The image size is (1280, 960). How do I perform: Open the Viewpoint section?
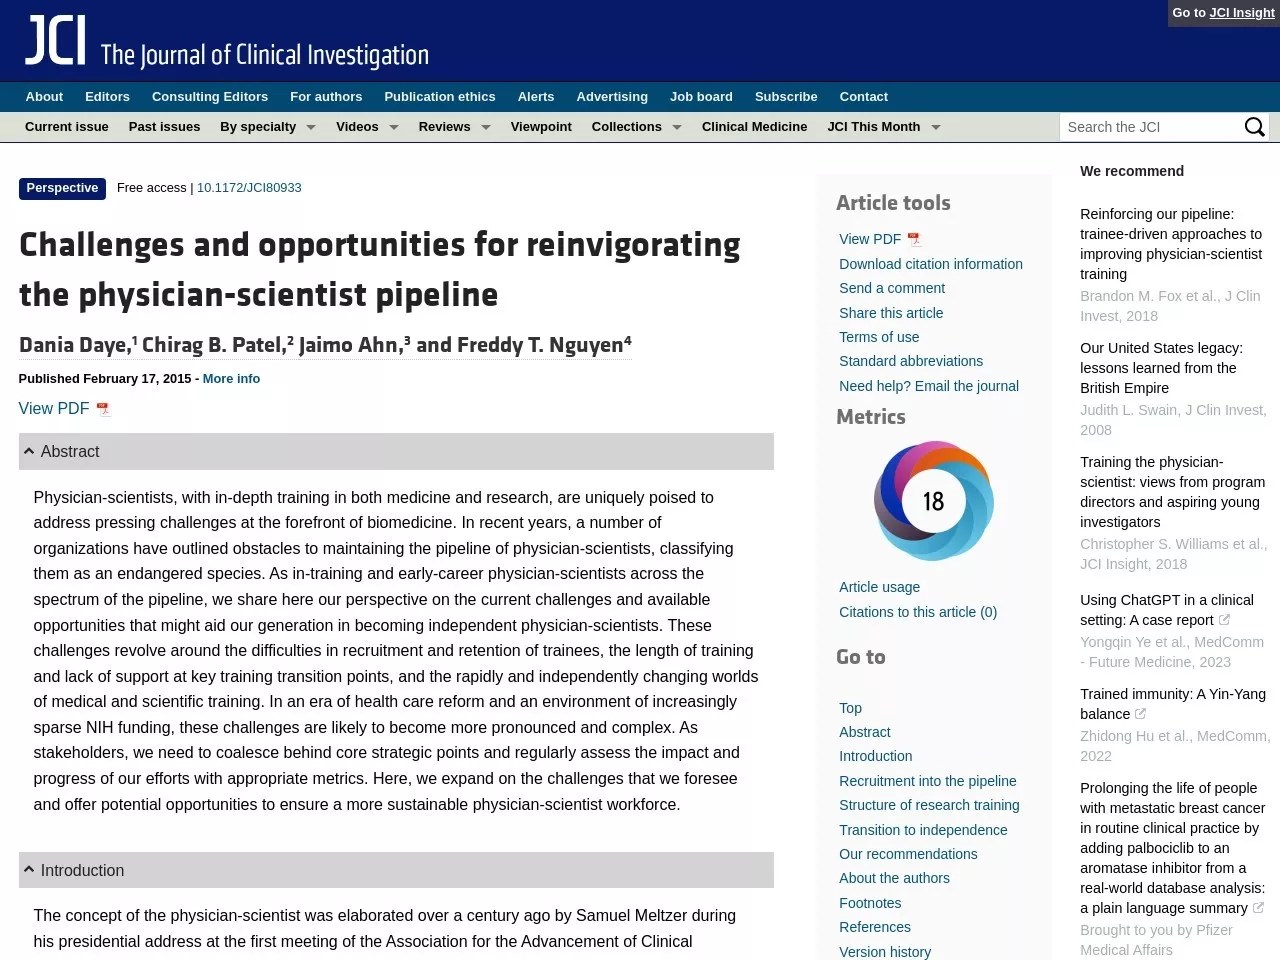tap(541, 127)
